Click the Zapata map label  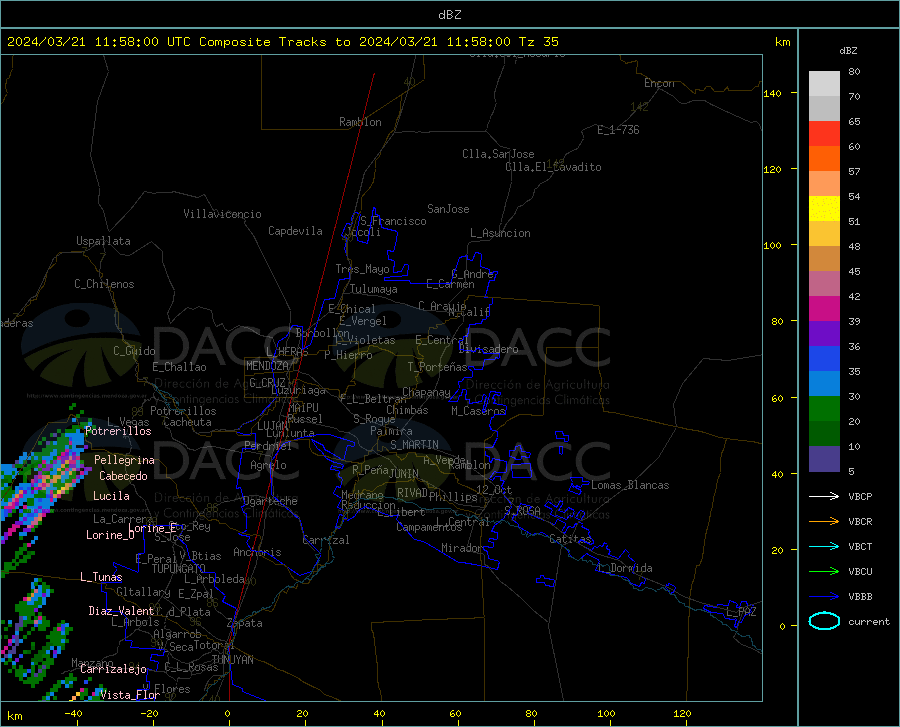click(x=245, y=623)
